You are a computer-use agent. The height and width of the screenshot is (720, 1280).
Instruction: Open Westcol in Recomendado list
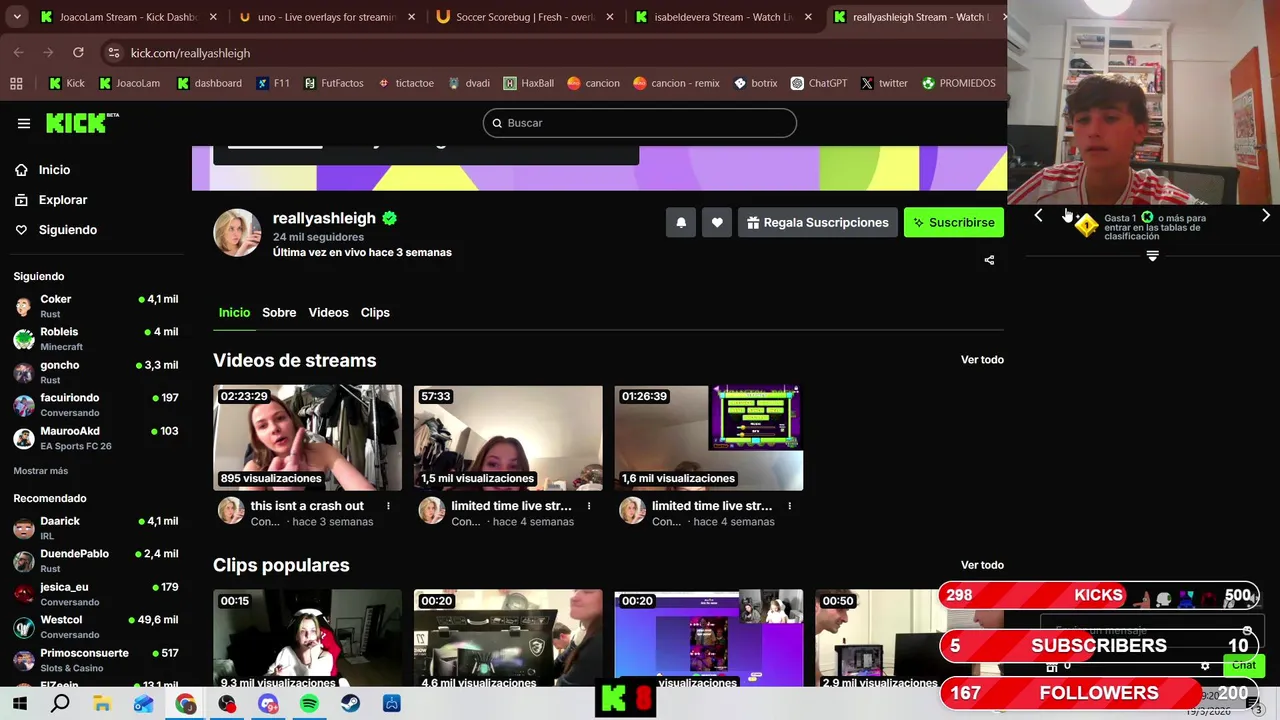(x=96, y=627)
